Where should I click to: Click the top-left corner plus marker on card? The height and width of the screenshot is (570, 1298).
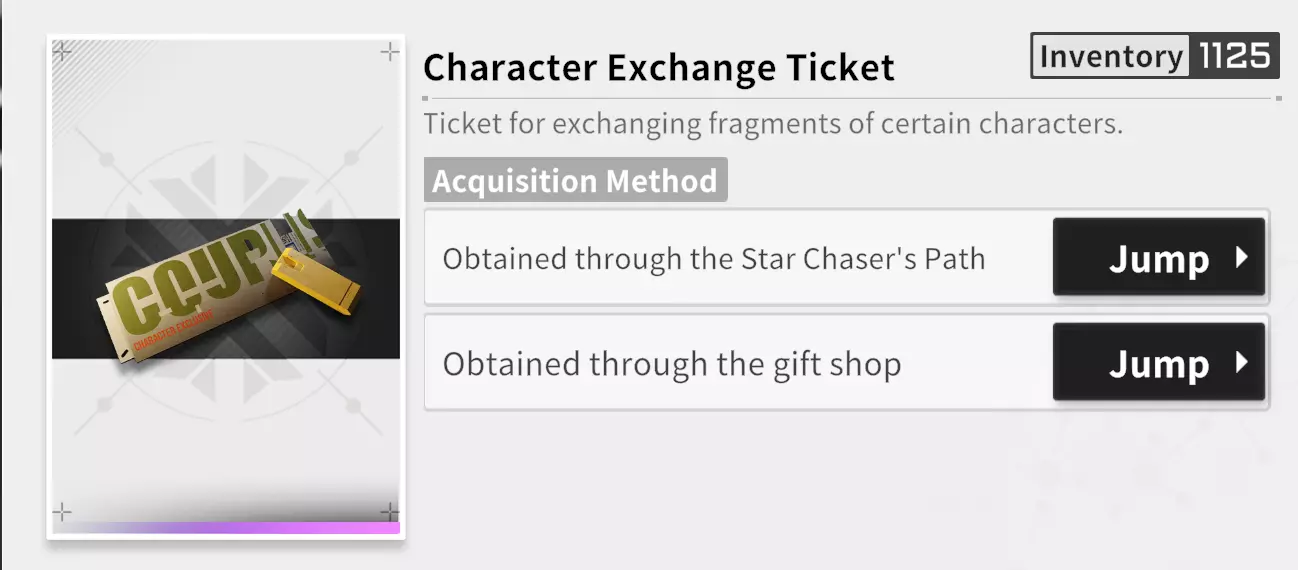(x=62, y=51)
